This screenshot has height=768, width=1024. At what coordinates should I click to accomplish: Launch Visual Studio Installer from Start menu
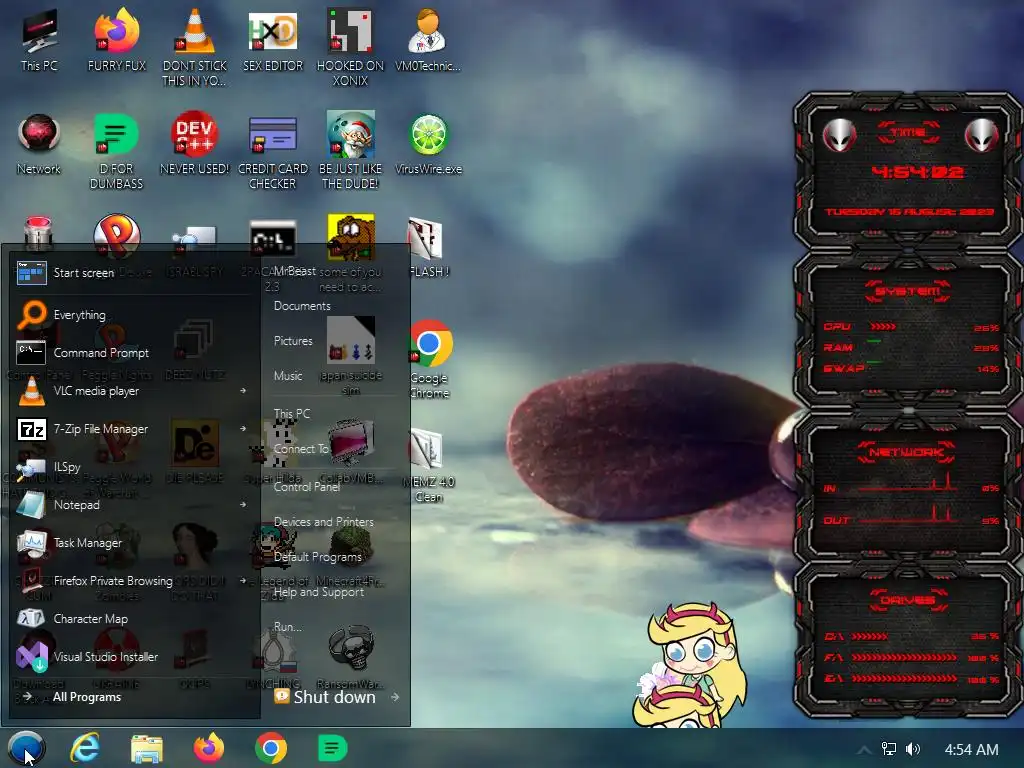pos(131,657)
